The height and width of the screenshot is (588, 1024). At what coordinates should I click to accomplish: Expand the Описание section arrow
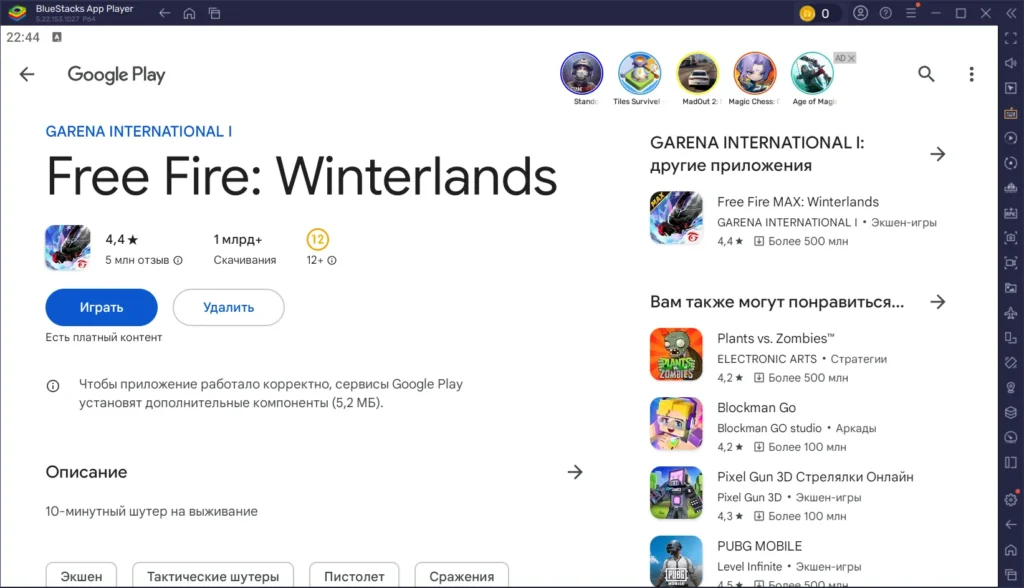(x=575, y=472)
